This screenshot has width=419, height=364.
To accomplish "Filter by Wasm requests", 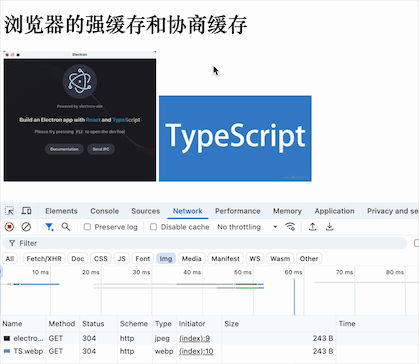I will point(280,259).
